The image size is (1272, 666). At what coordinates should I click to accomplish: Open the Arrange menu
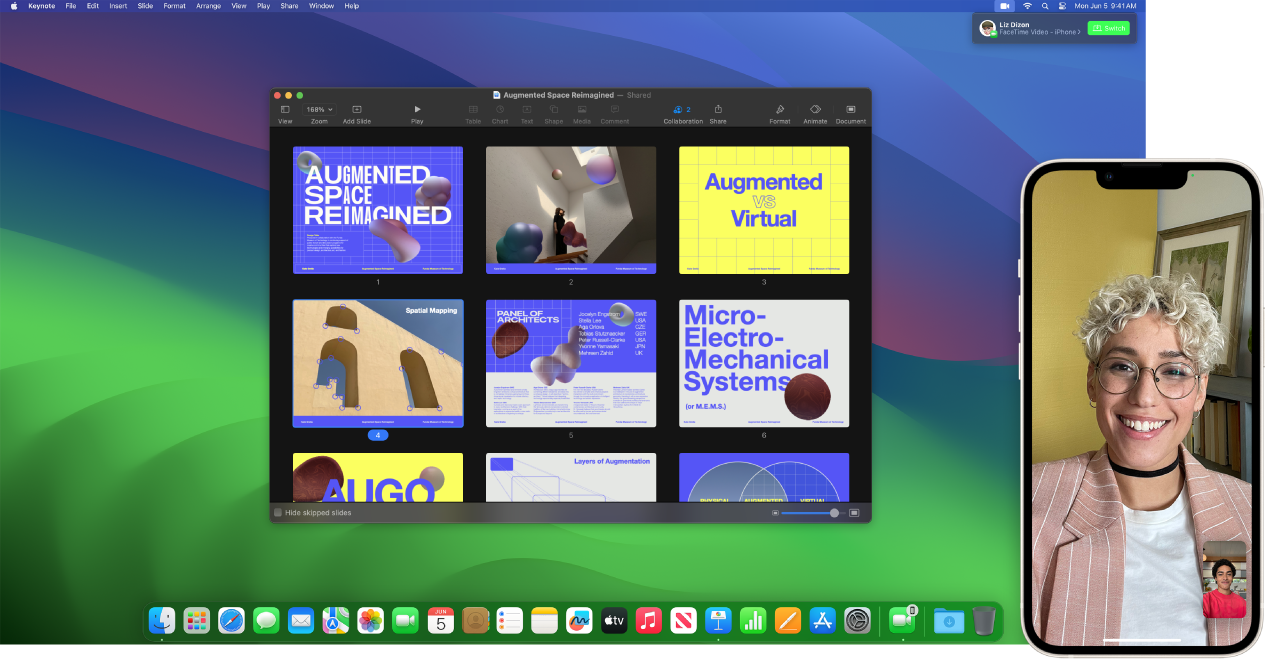[207, 5]
